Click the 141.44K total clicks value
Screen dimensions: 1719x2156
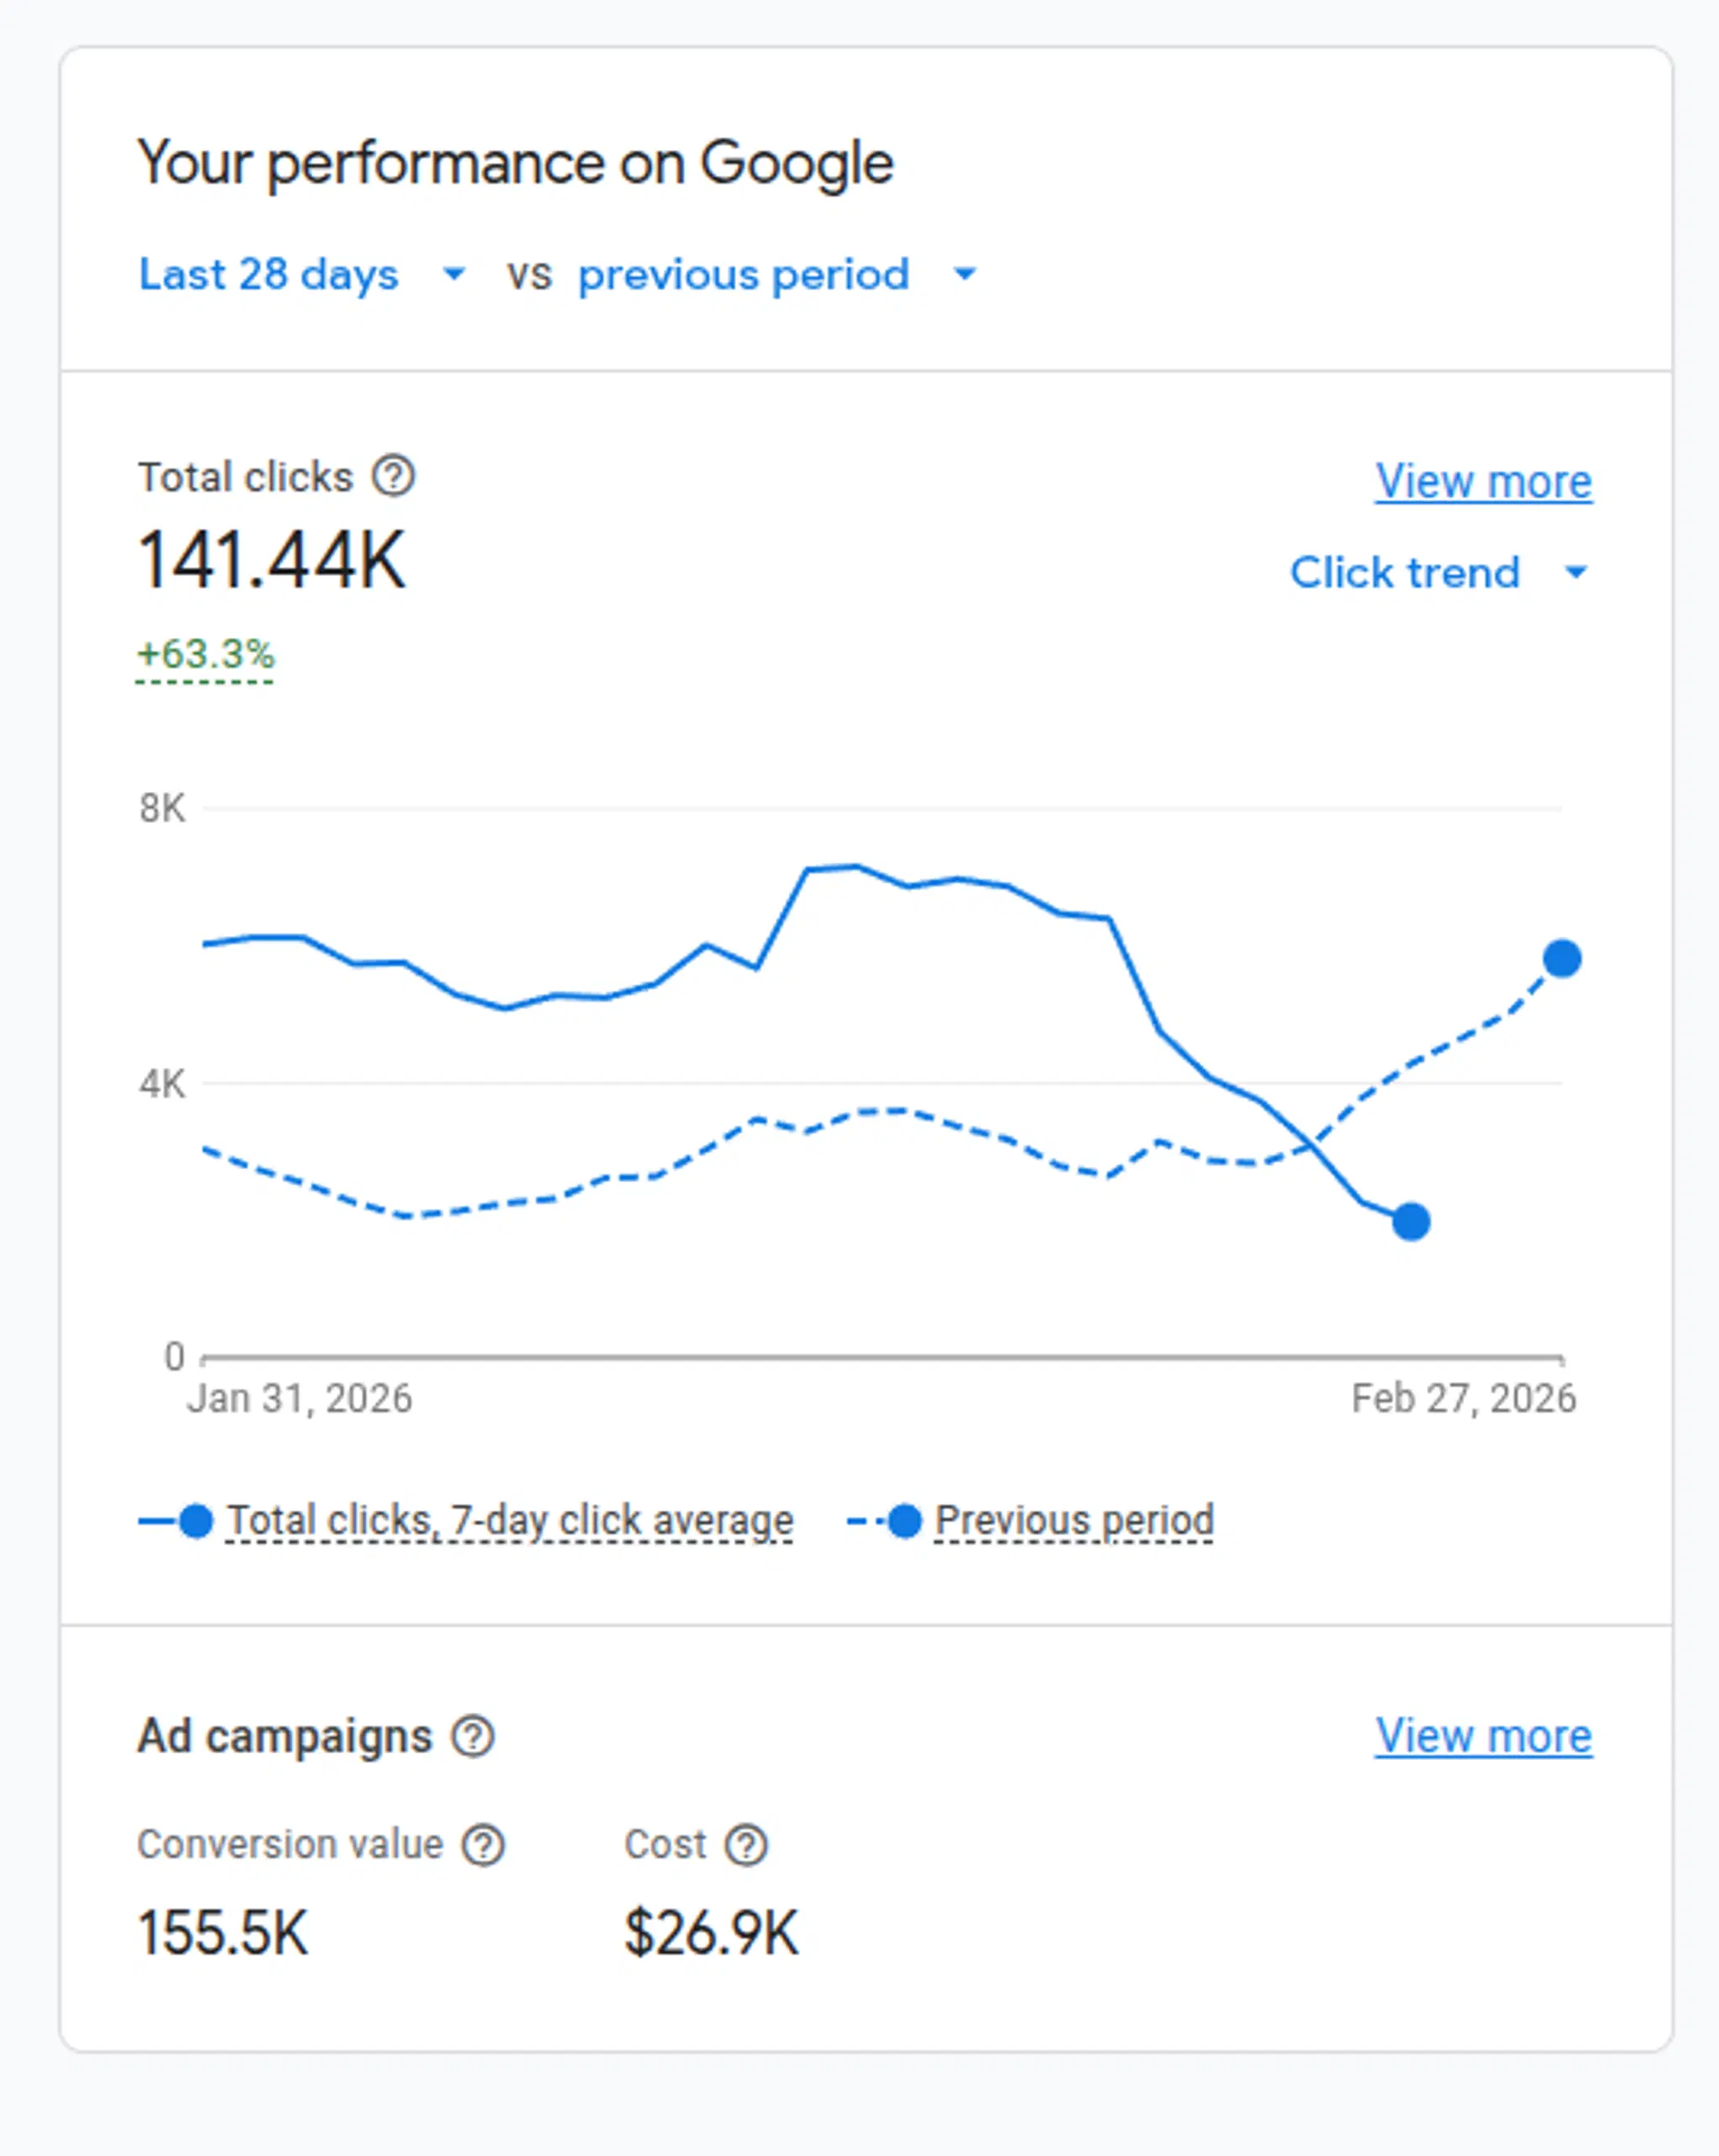(272, 560)
